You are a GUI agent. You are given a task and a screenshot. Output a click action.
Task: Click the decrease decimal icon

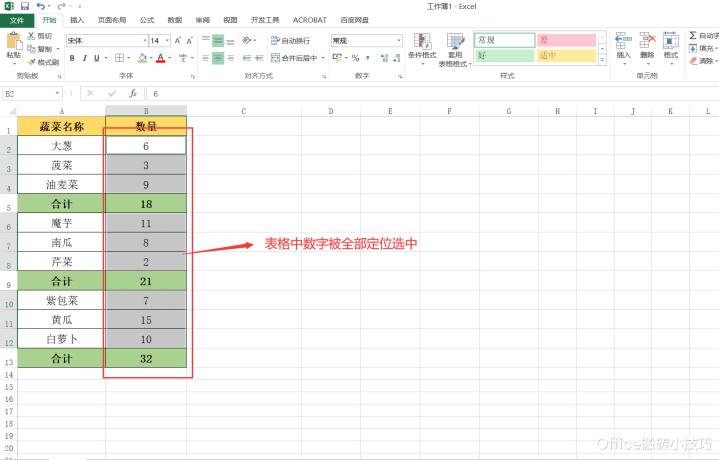pos(397,58)
